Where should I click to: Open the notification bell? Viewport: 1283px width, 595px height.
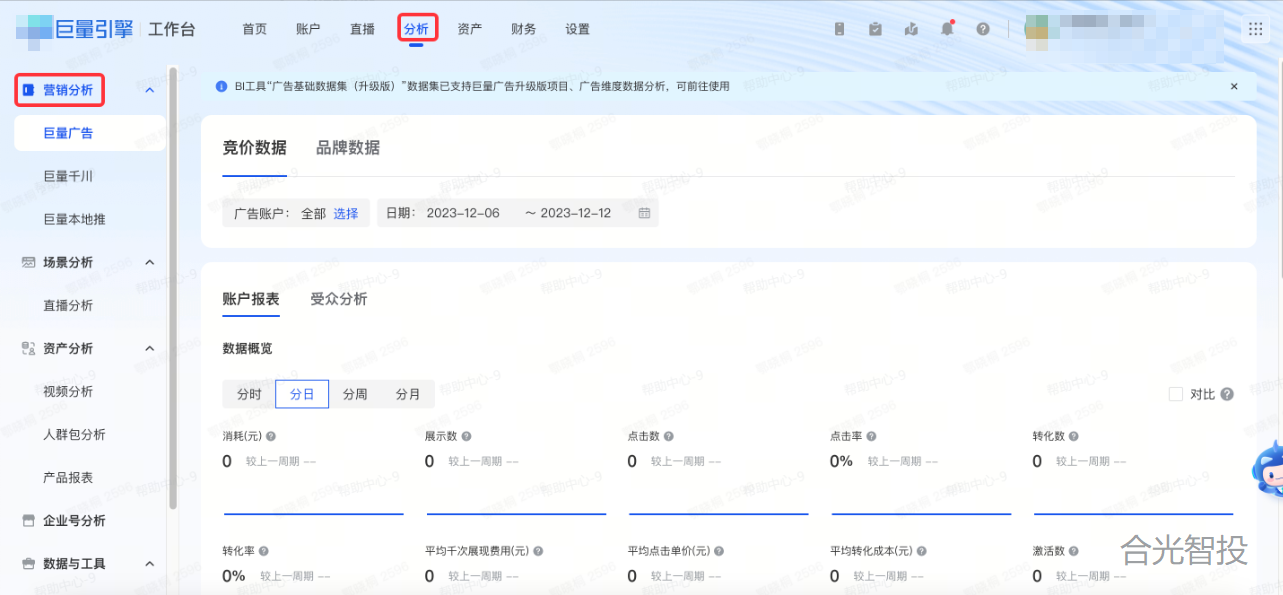(x=947, y=29)
